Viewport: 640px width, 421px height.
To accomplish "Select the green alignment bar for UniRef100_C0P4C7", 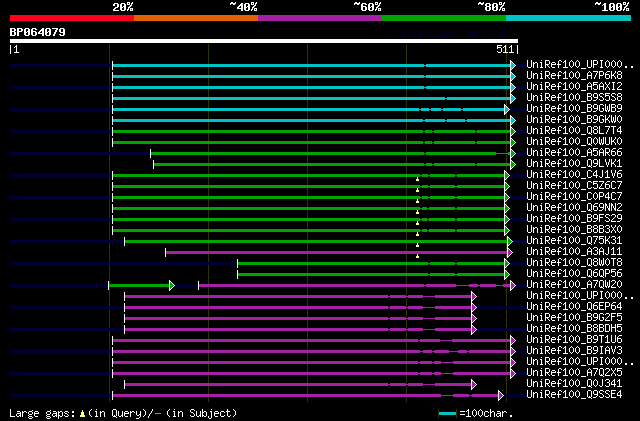I will click(x=311, y=198).
